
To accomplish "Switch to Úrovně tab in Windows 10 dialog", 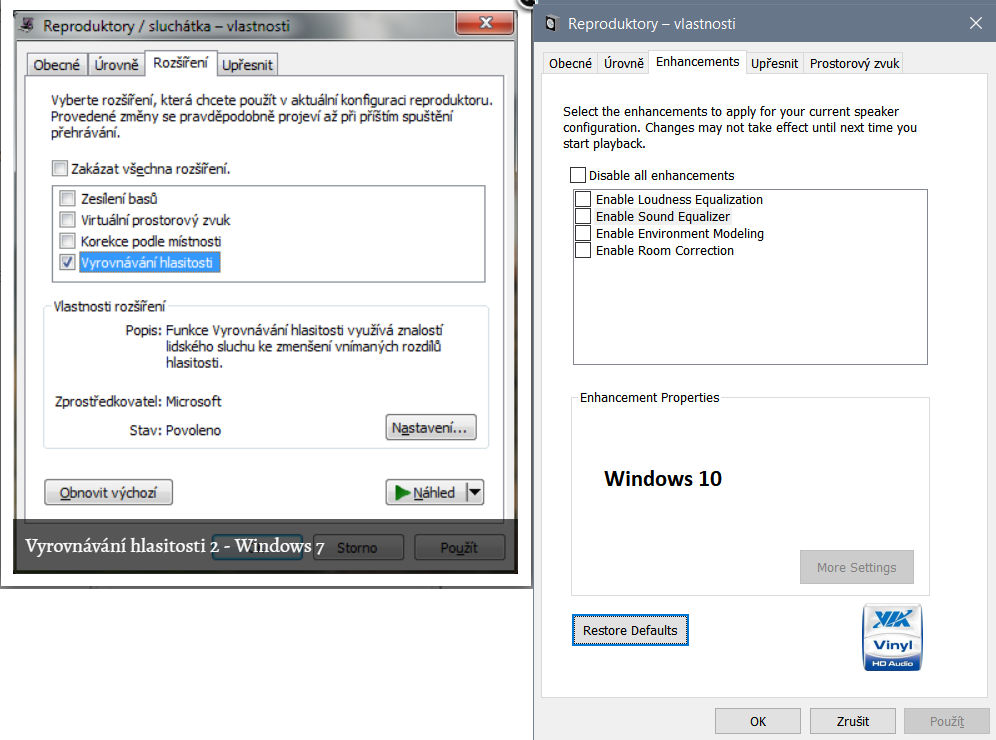I will click(x=624, y=64).
